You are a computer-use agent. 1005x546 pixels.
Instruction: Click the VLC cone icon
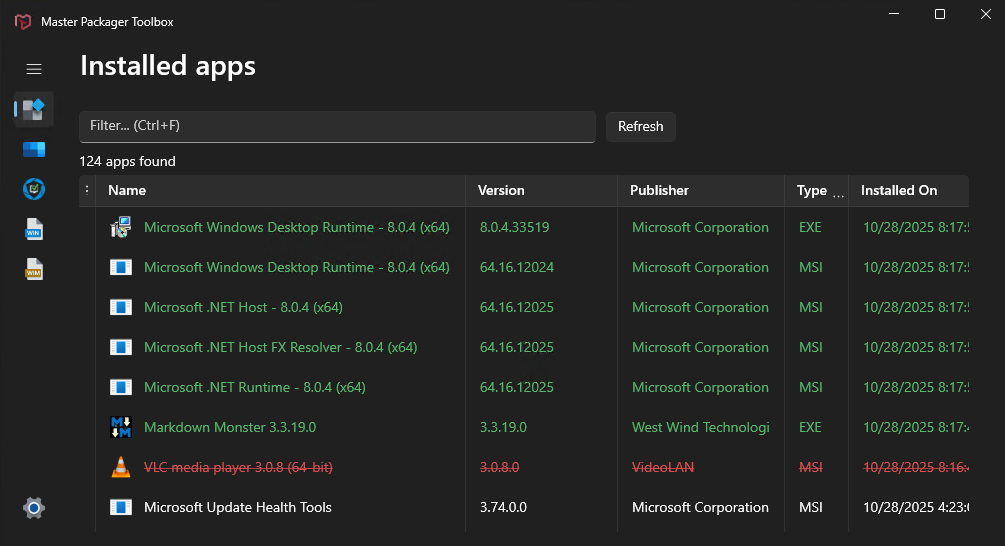[120, 467]
